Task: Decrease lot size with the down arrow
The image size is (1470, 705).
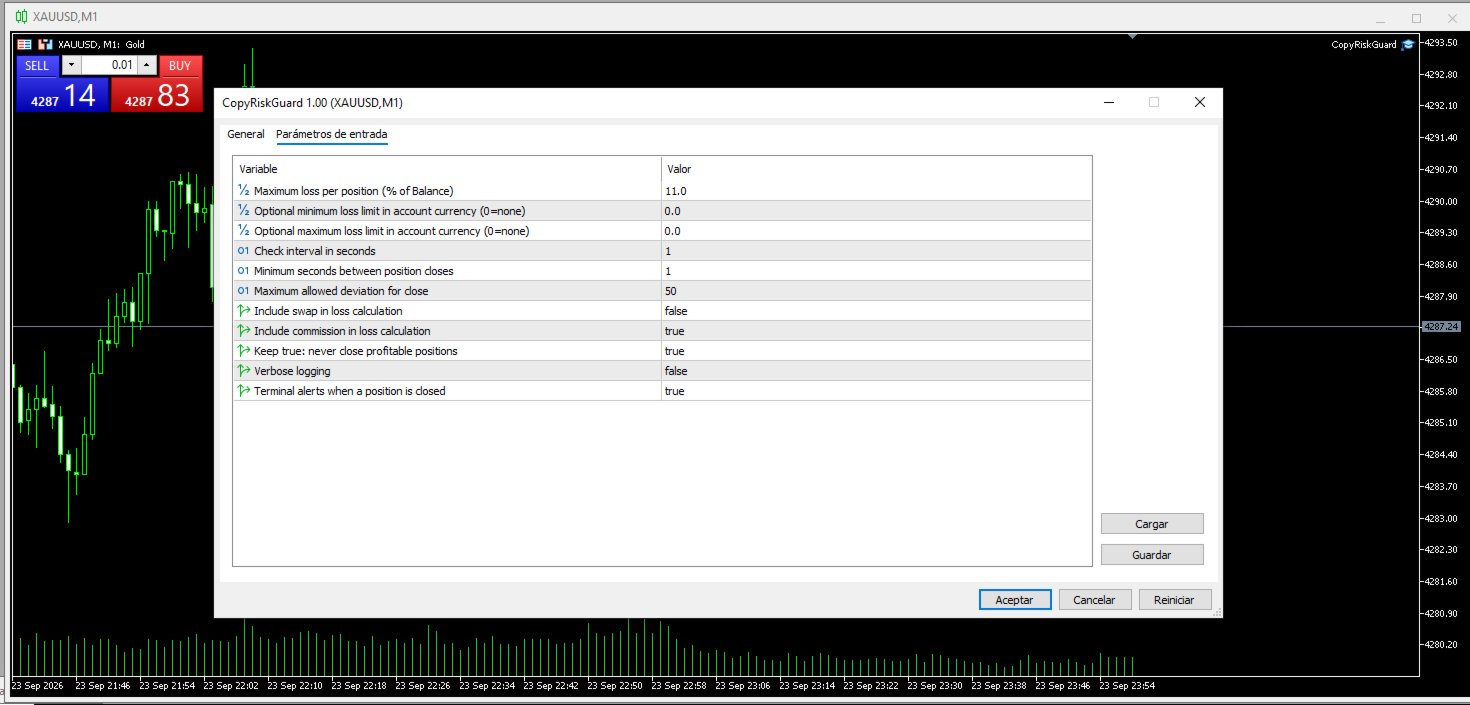Action: point(71,65)
